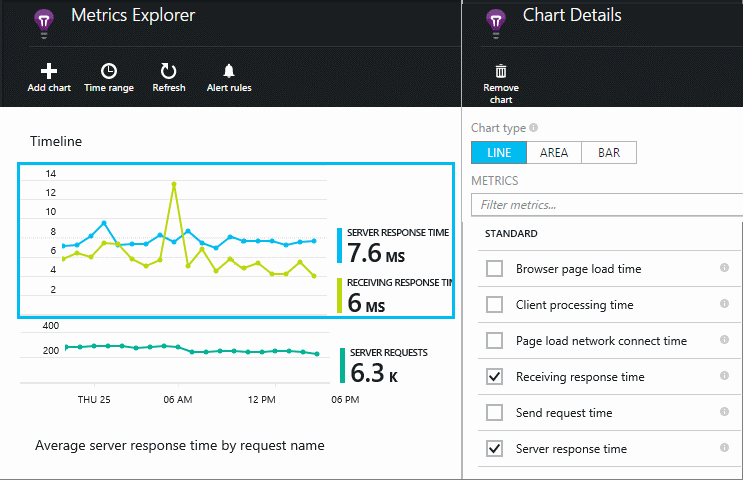This screenshot has height=480, width=743.
Task: Click the Refresh arrow icon
Action: 168,71
